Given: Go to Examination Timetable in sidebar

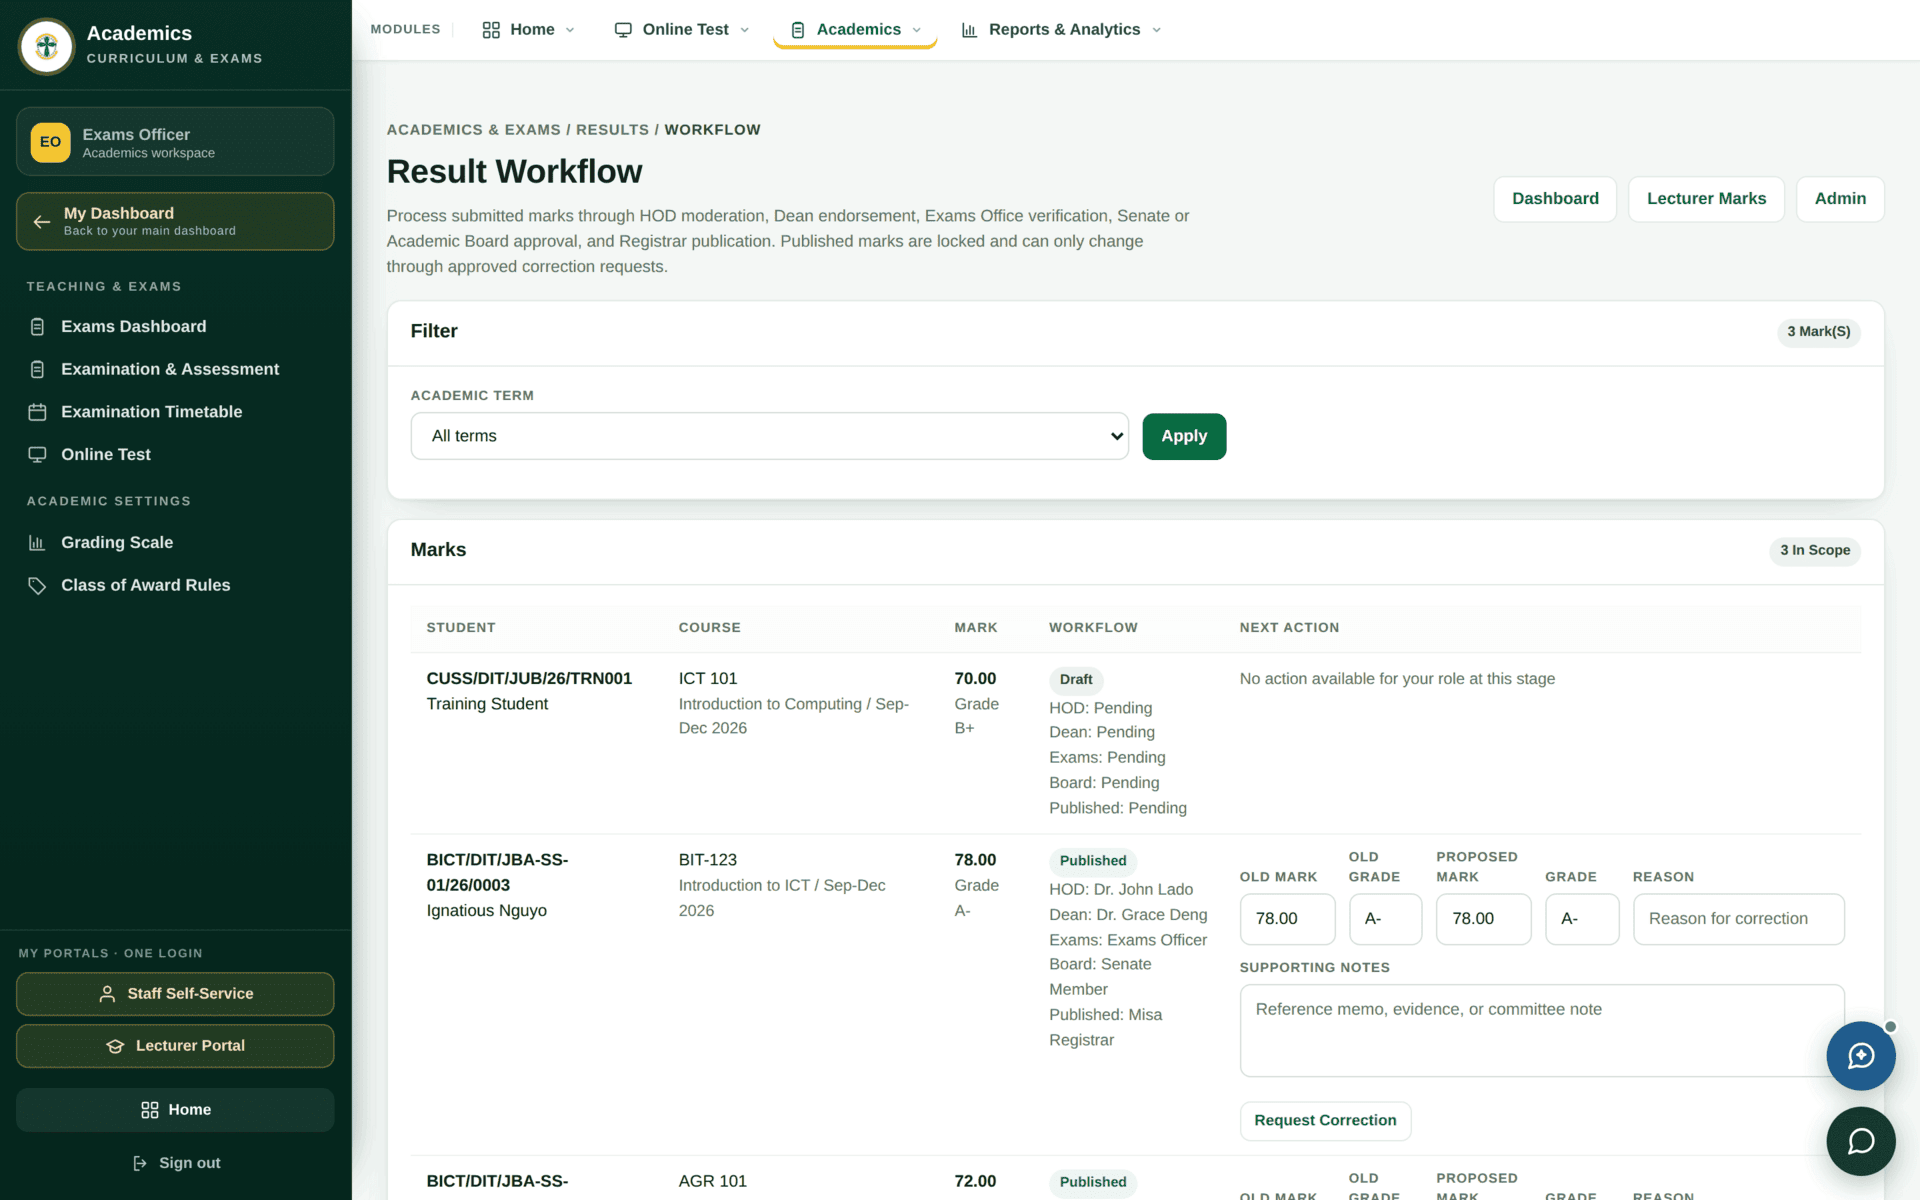Looking at the screenshot, I should pyautogui.click(x=175, y=412).
